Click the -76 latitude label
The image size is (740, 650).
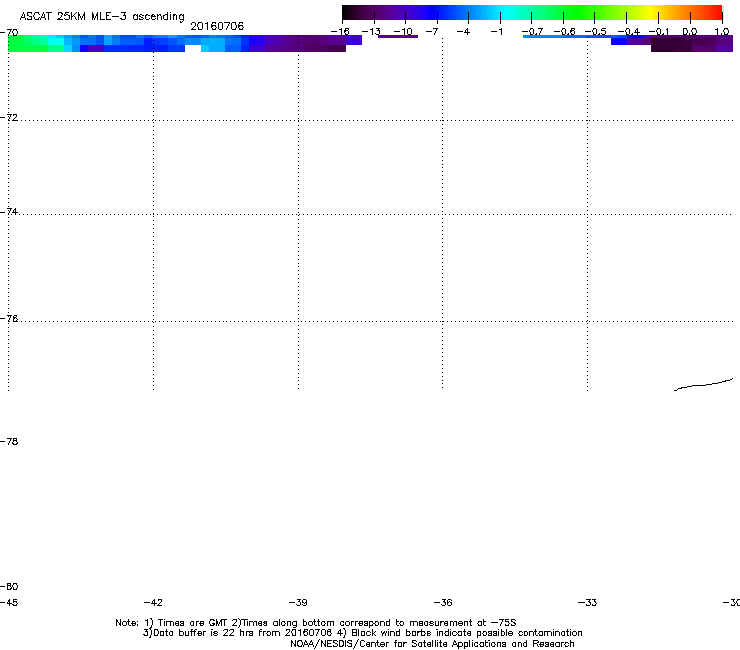(9, 319)
